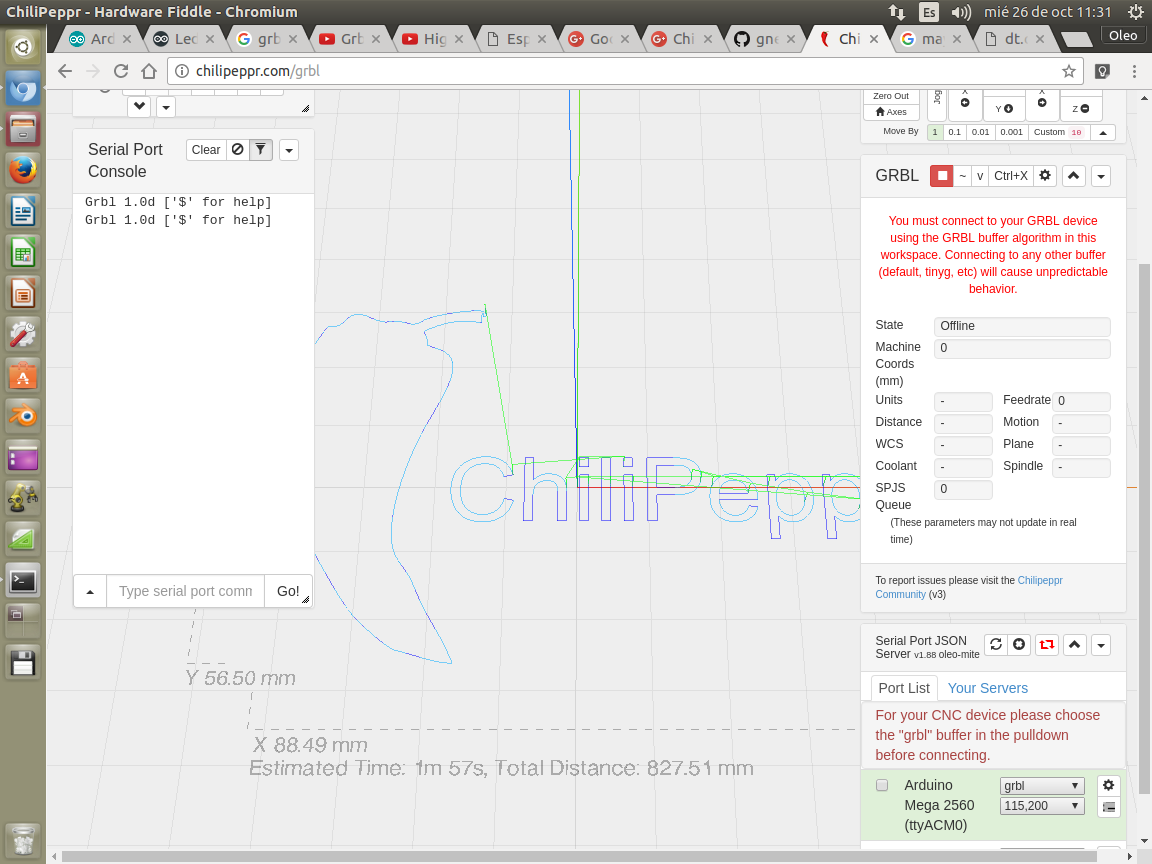Bookmark page with the star icon

(x=1068, y=72)
